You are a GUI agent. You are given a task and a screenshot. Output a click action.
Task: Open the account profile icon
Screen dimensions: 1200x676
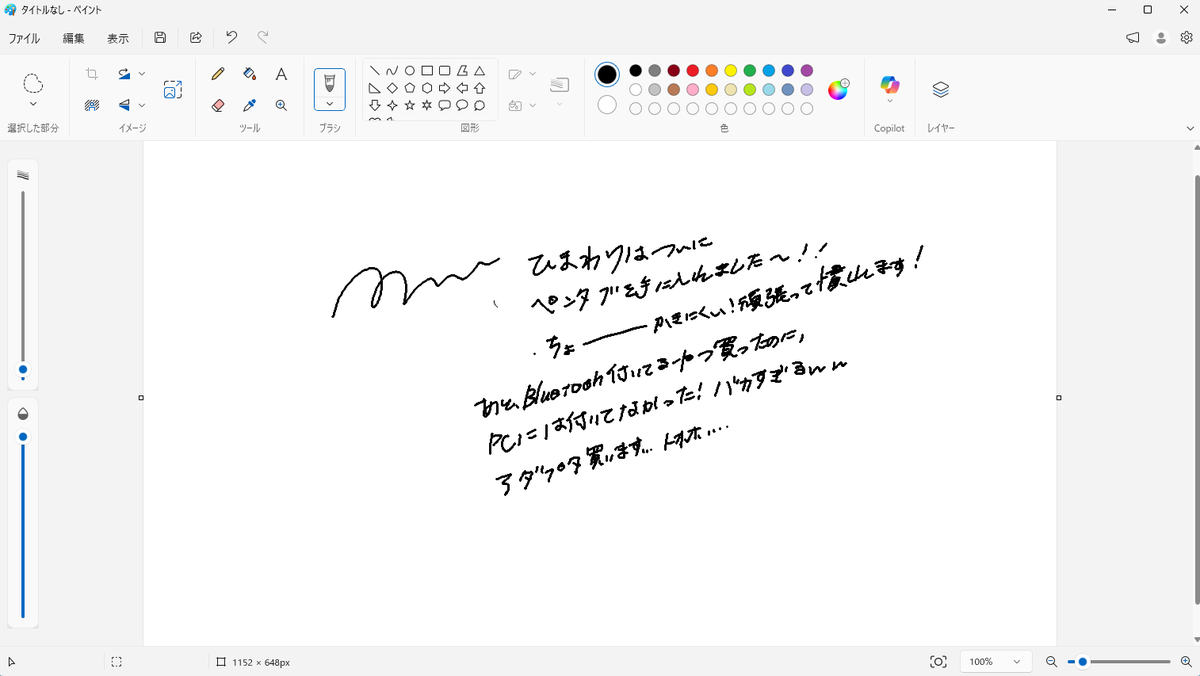coord(1161,37)
